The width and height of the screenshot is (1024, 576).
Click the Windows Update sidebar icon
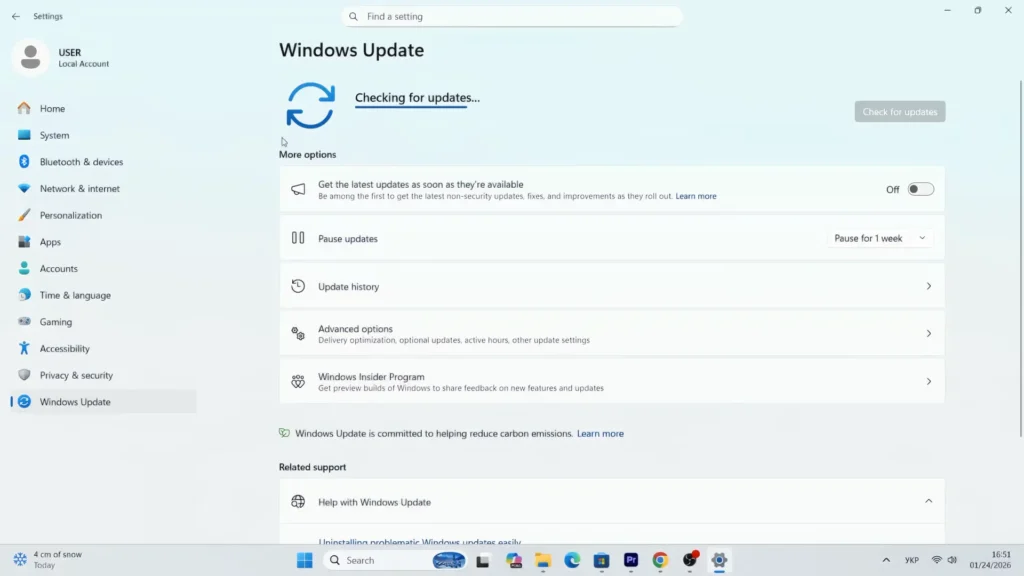tap(24, 402)
